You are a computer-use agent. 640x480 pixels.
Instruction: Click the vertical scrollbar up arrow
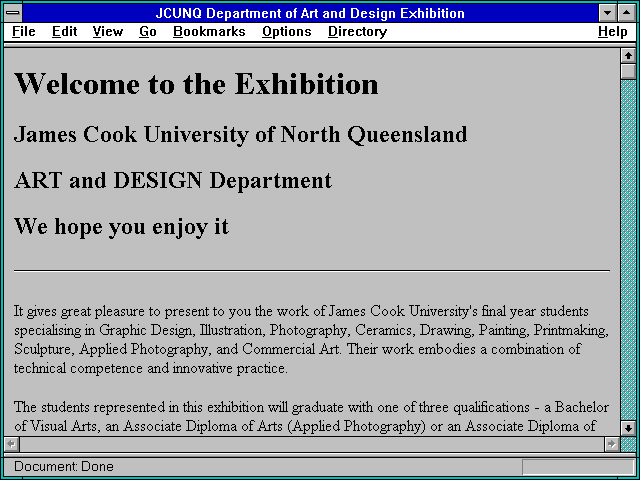point(628,56)
